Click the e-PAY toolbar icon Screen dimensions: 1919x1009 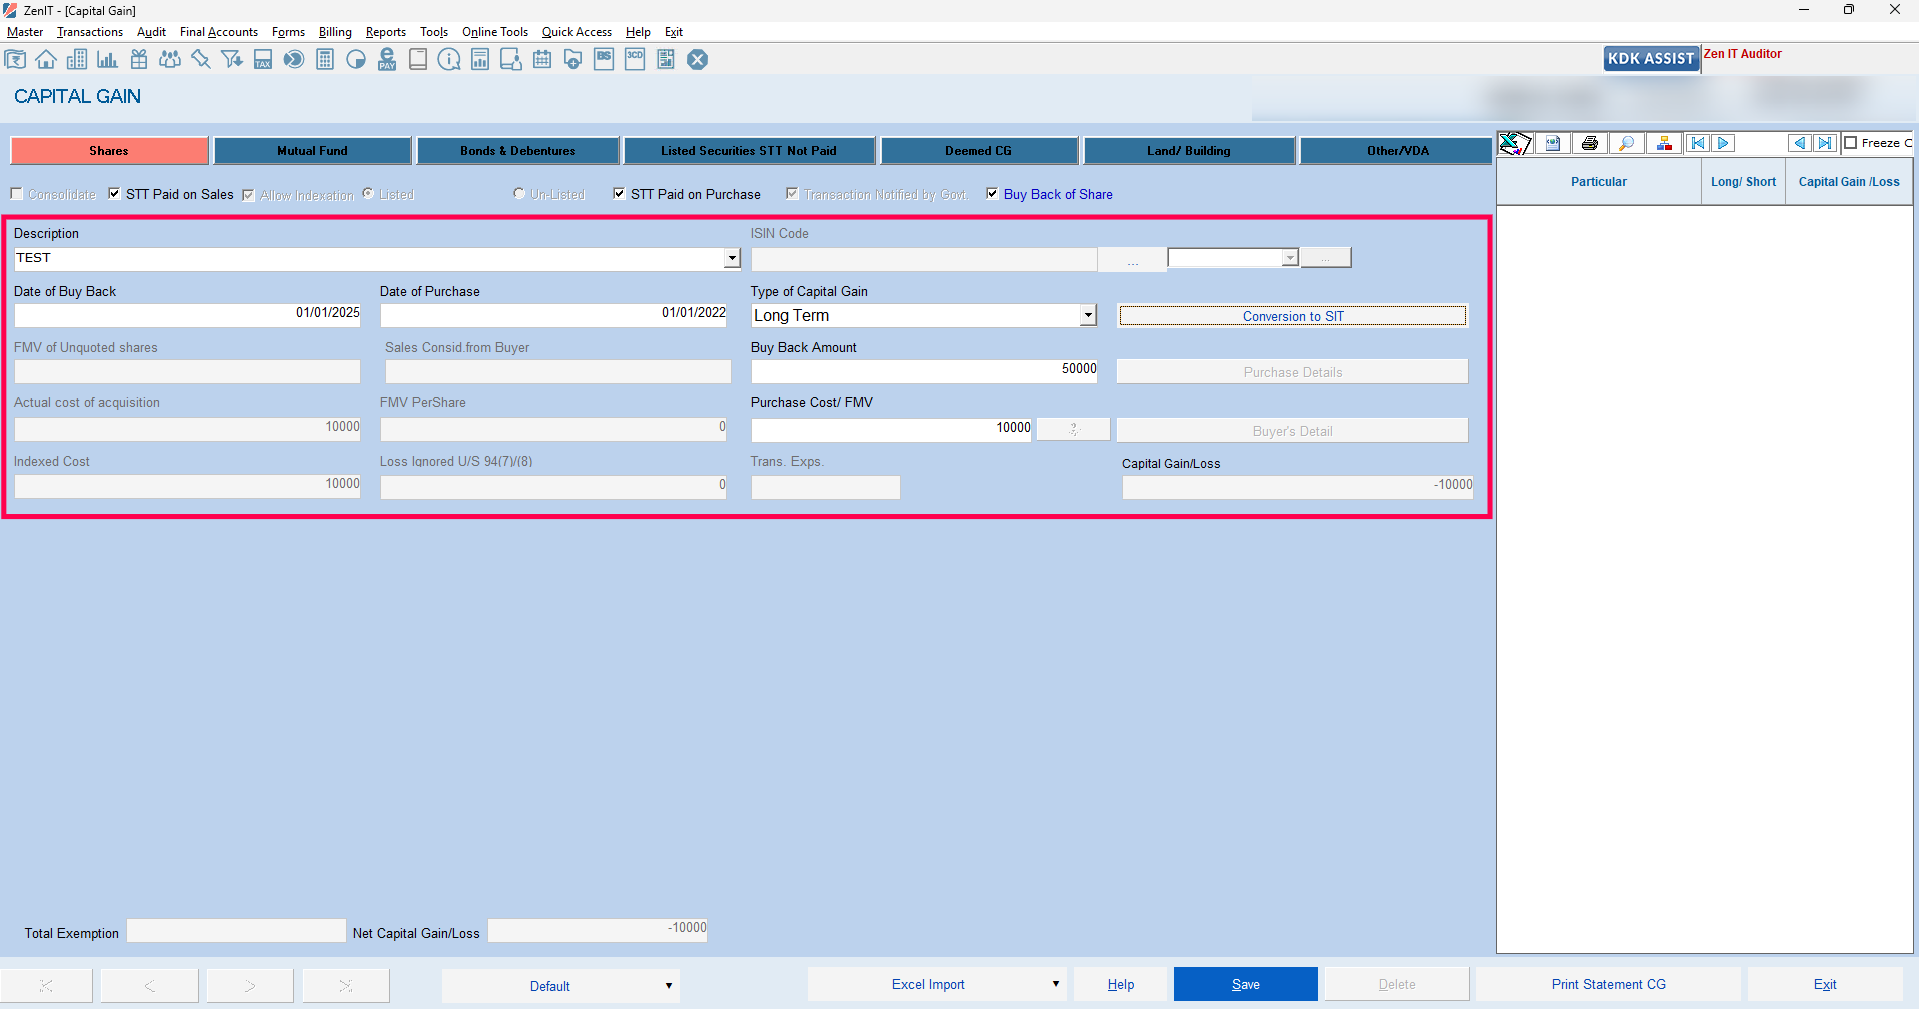[x=387, y=60]
